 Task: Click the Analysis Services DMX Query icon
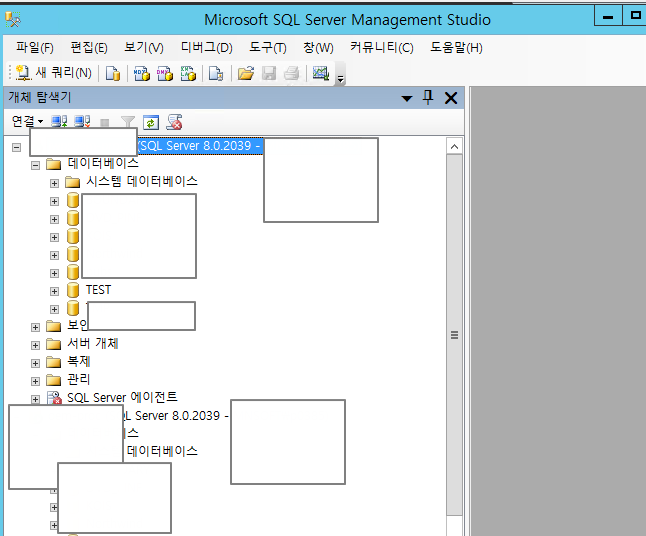(x=165, y=73)
